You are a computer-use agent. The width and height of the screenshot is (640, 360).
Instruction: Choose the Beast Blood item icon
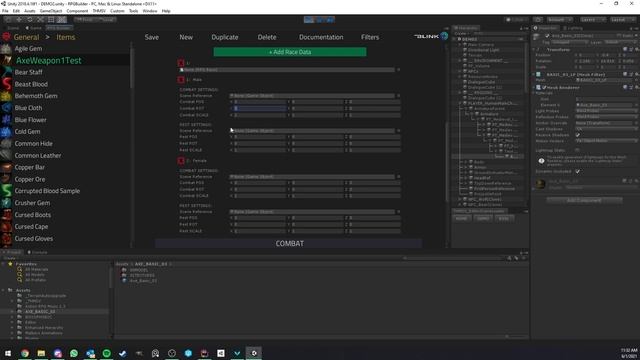click(6, 84)
